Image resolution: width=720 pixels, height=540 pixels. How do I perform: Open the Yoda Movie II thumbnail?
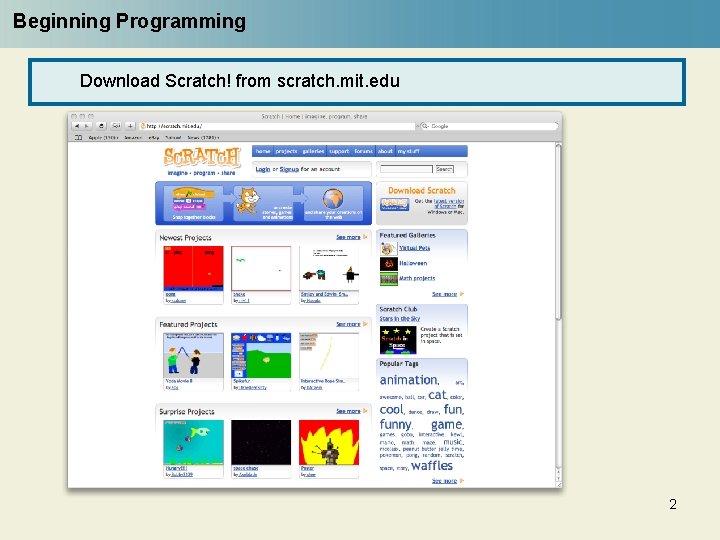coord(193,355)
